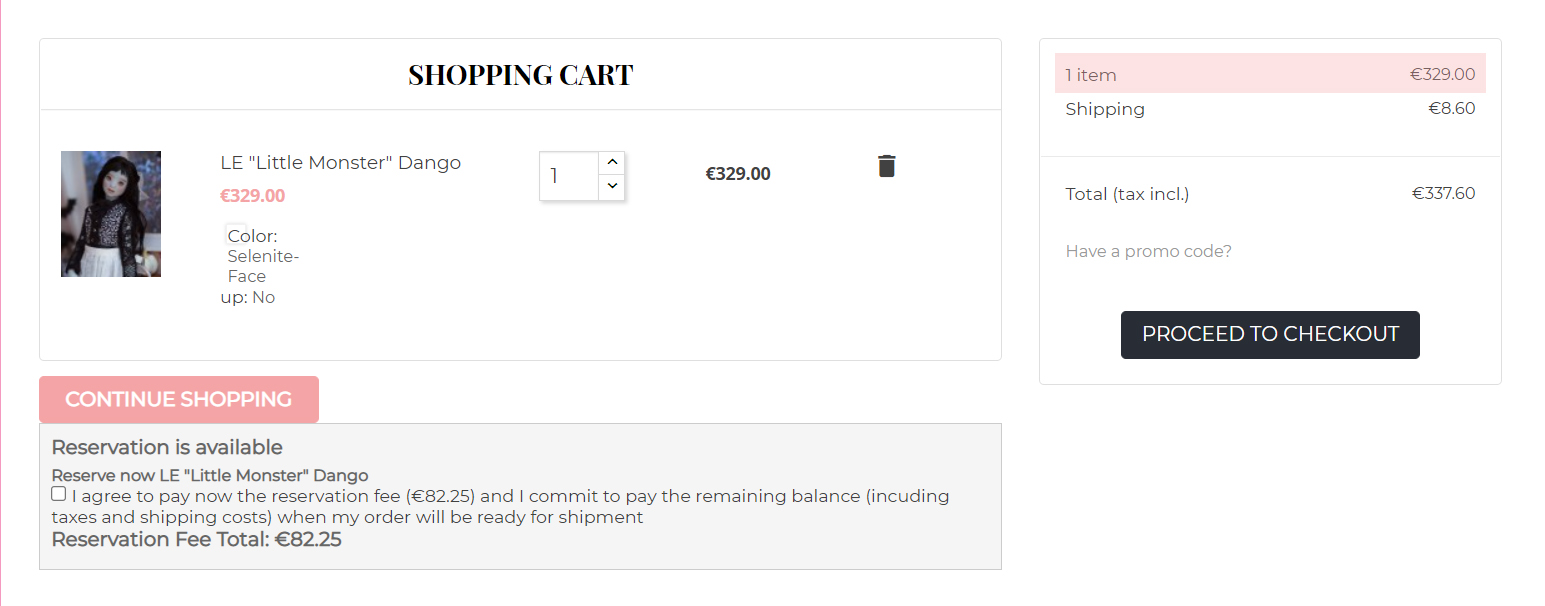Tick the reservation fee agreement checkbox

click(59, 494)
